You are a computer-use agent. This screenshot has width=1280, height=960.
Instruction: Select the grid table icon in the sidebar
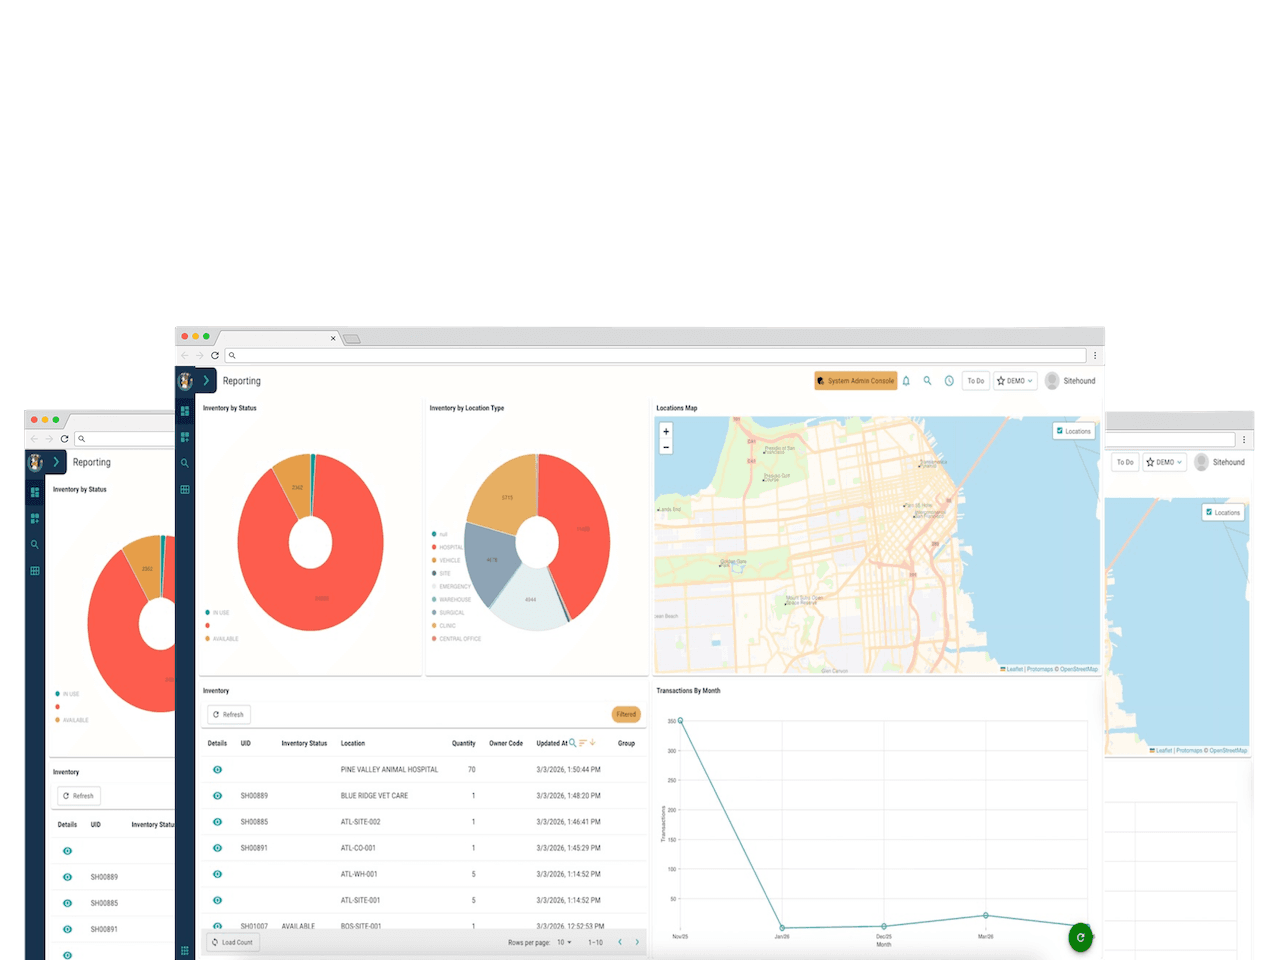pos(185,489)
